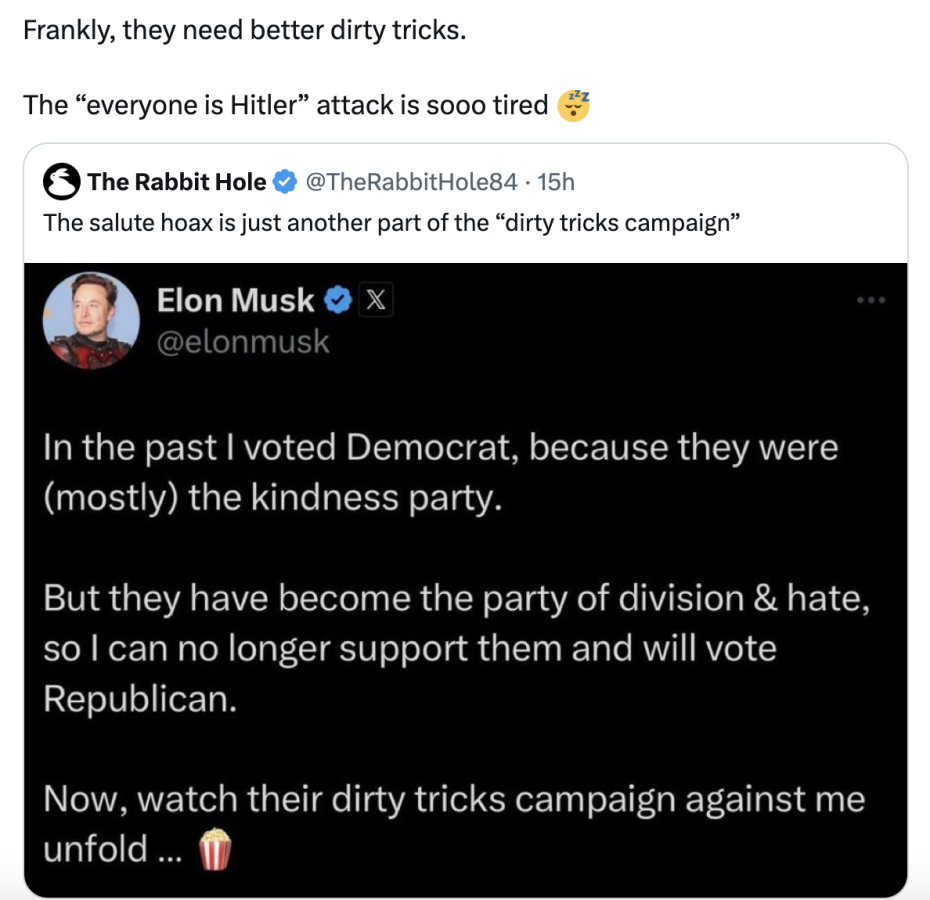This screenshot has height=900, width=930.
Task: Click The Rabbit Hole avatar icon
Action: [x=64, y=182]
